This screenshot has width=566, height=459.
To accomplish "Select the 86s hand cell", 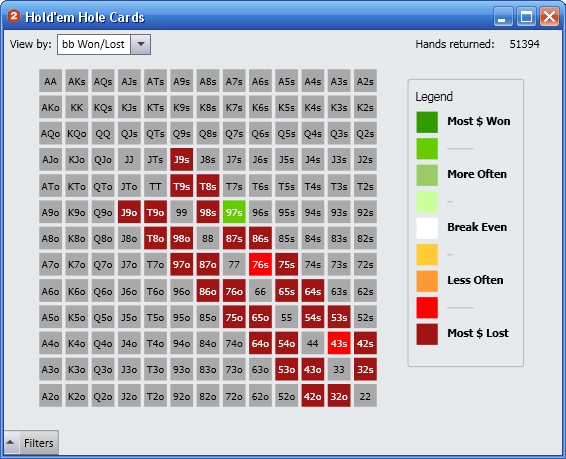I will 260,238.
